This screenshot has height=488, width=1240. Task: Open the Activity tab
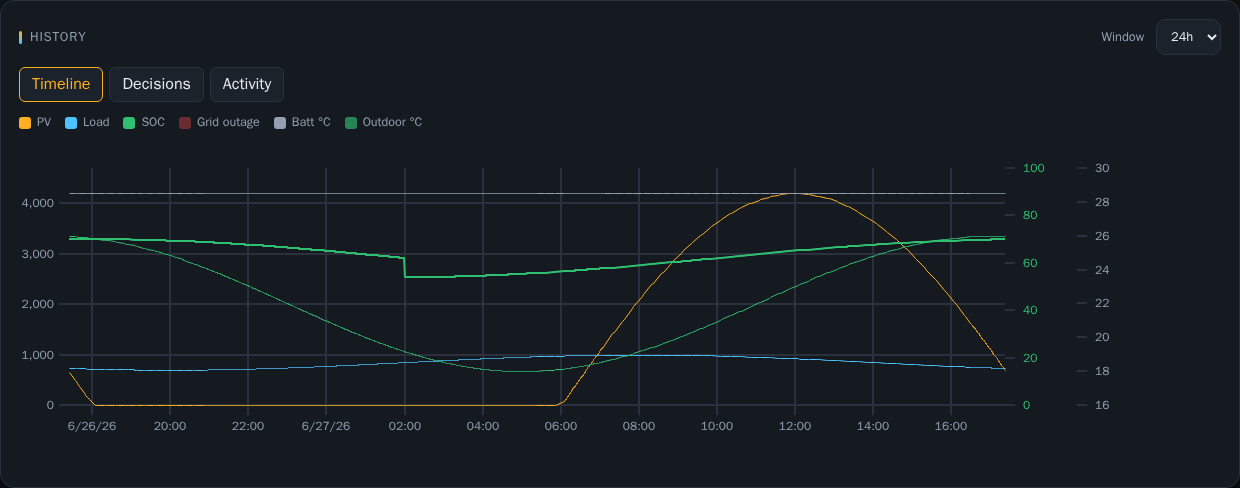point(247,84)
